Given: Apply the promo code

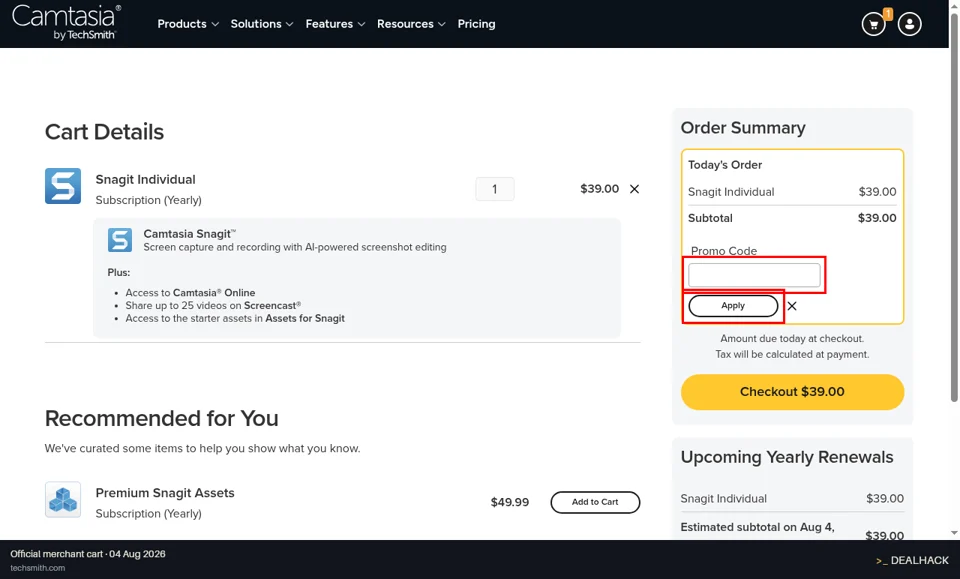Looking at the screenshot, I should (x=733, y=306).
